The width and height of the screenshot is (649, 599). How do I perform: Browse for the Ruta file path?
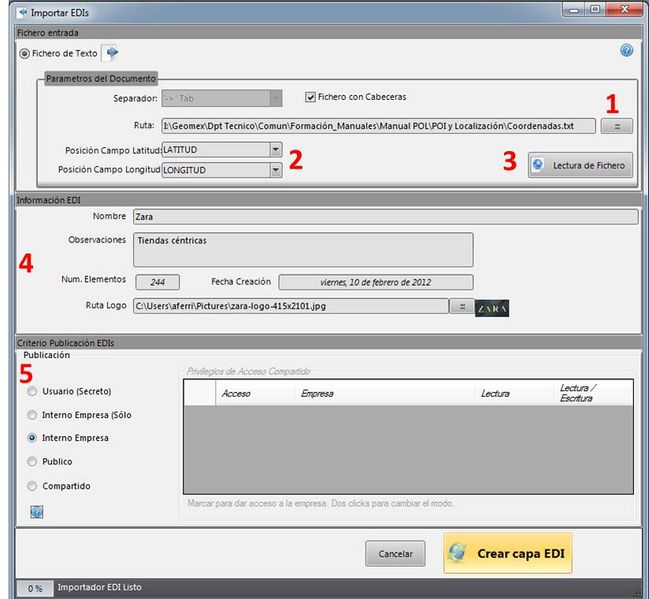(x=616, y=126)
